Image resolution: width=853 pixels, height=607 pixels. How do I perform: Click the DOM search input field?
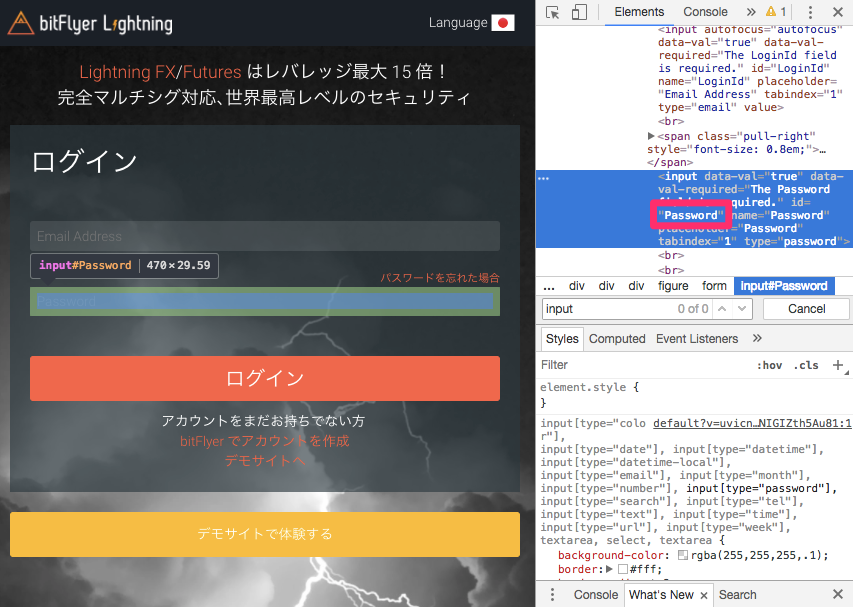tap(609, 309)
